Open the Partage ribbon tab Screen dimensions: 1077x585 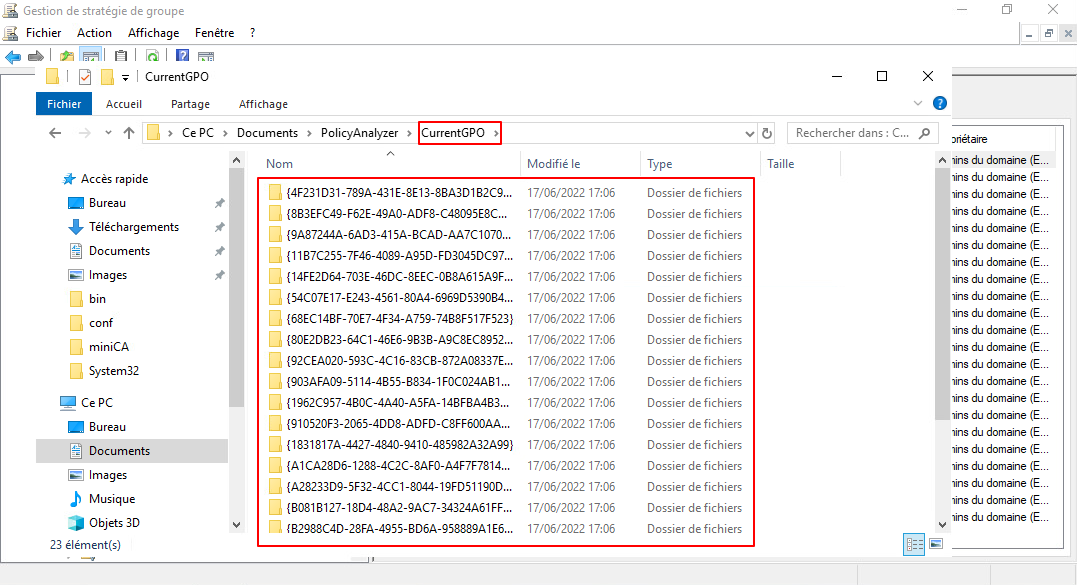[x=190, y=104]
